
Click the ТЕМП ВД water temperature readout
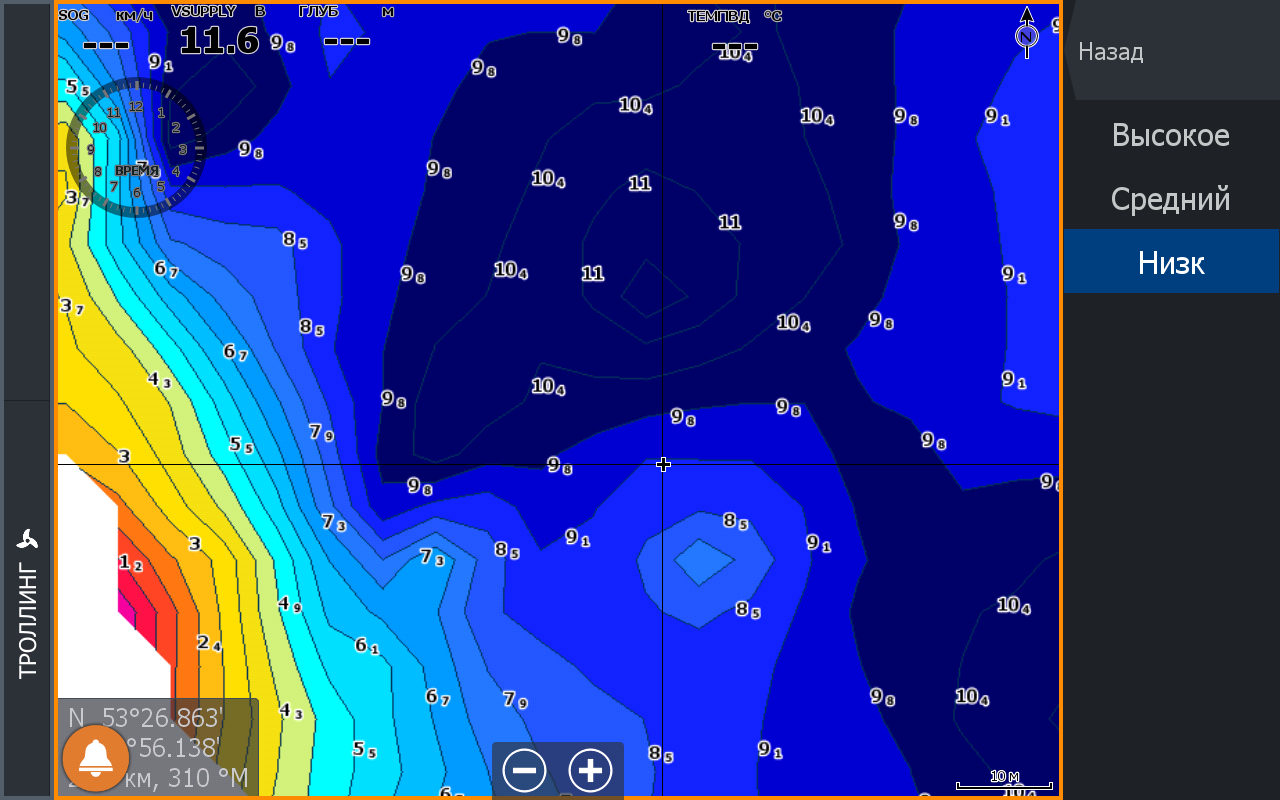click(x=734, y=32)
